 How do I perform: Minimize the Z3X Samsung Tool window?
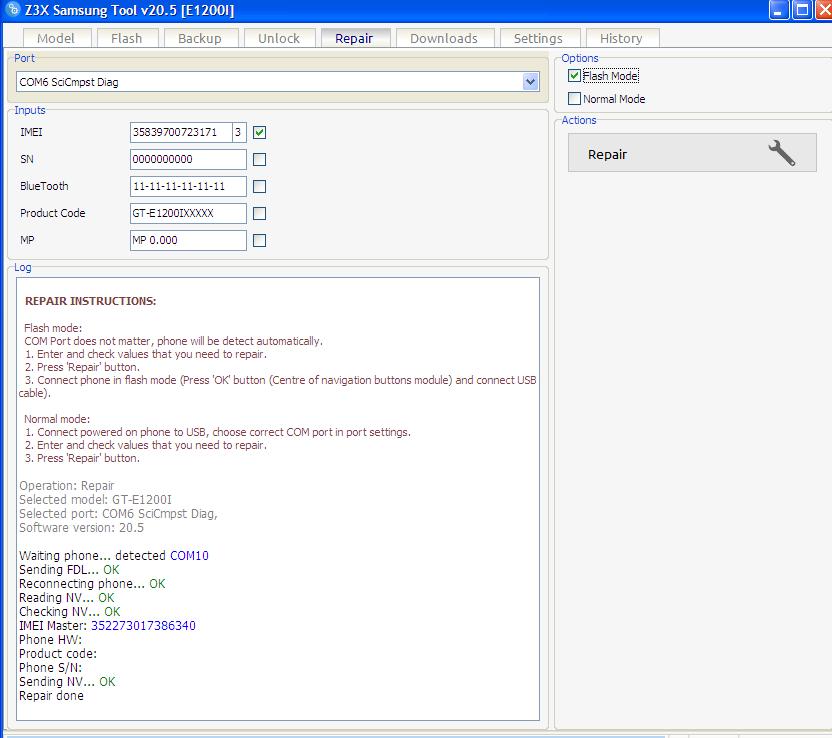pos(778,10)
